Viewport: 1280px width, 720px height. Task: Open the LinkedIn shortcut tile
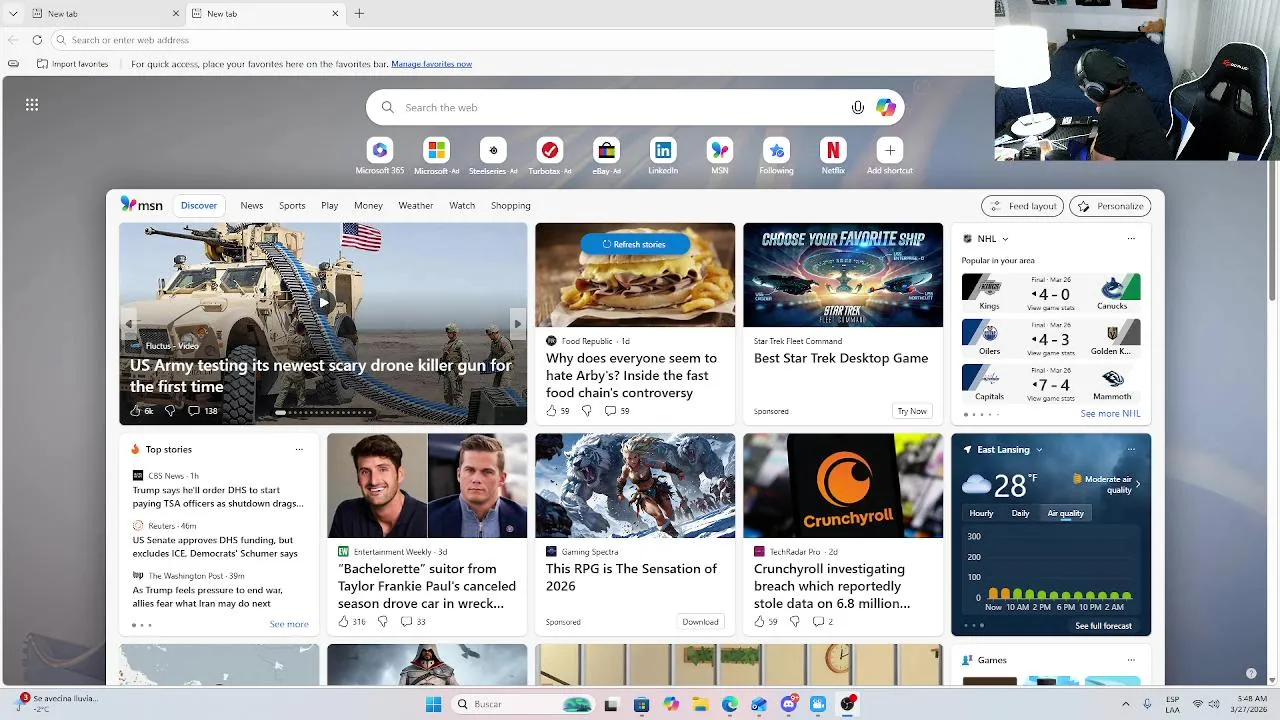[x=663, y=150]
